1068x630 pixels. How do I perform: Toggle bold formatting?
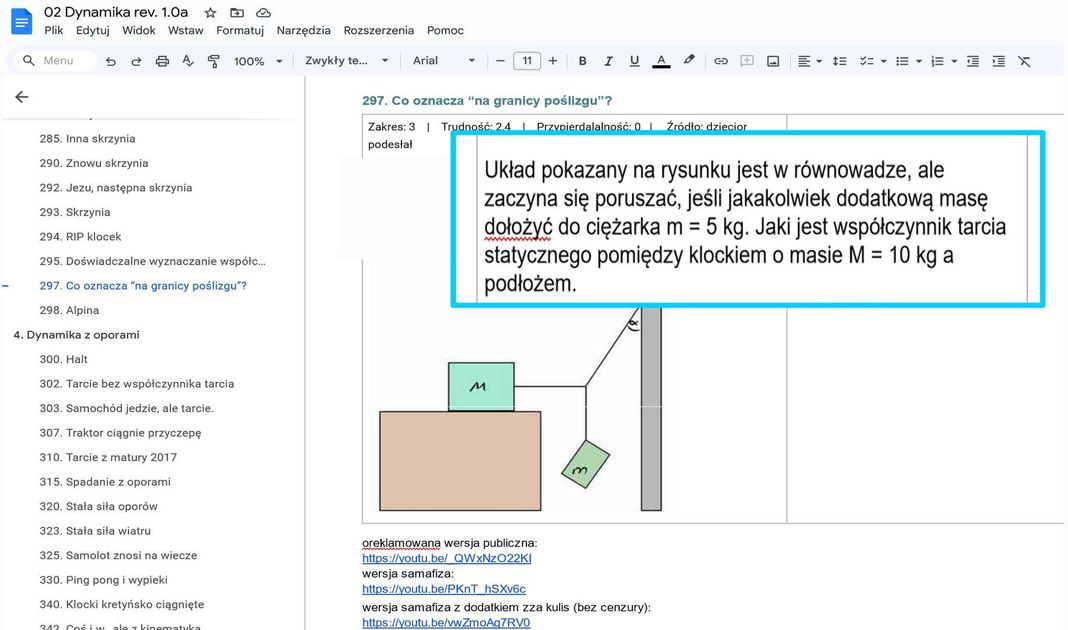(583, 61)
